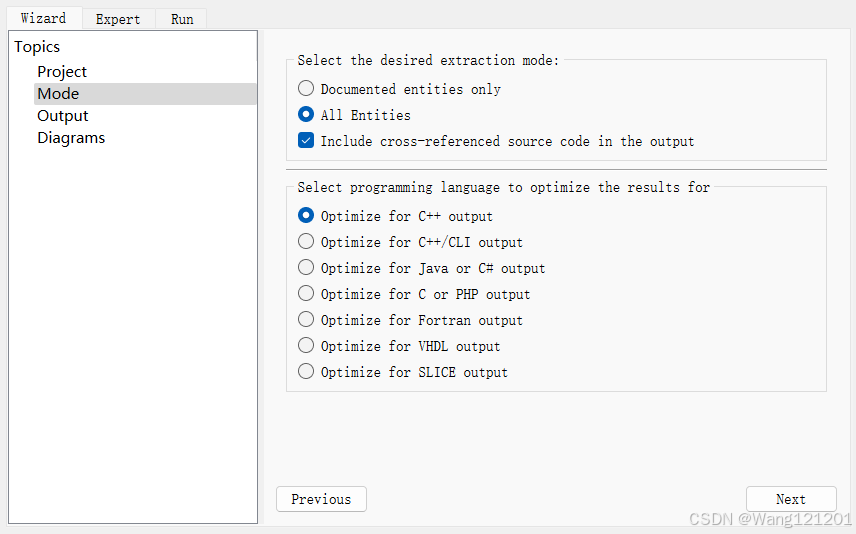Viewport: 856px width, 534px height.
Task: Click the Next button
Action: [790, 499]
